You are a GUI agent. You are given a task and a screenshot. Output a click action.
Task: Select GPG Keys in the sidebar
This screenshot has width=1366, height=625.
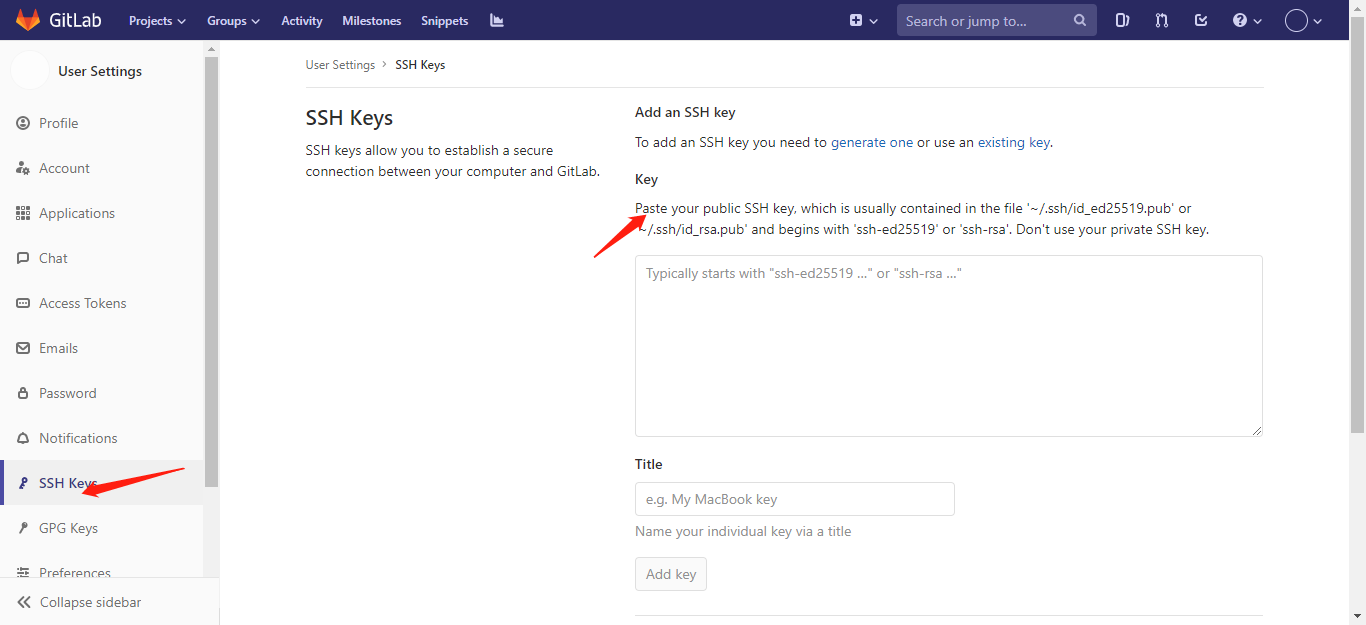coord(102,528)
